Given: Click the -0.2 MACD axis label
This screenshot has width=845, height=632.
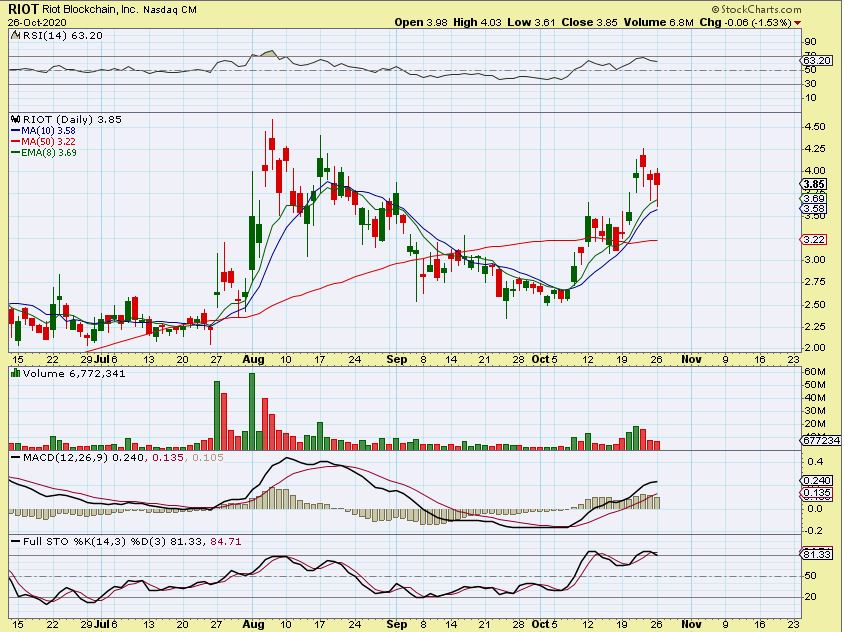Looking at the screenshot, I should point(814,531).
